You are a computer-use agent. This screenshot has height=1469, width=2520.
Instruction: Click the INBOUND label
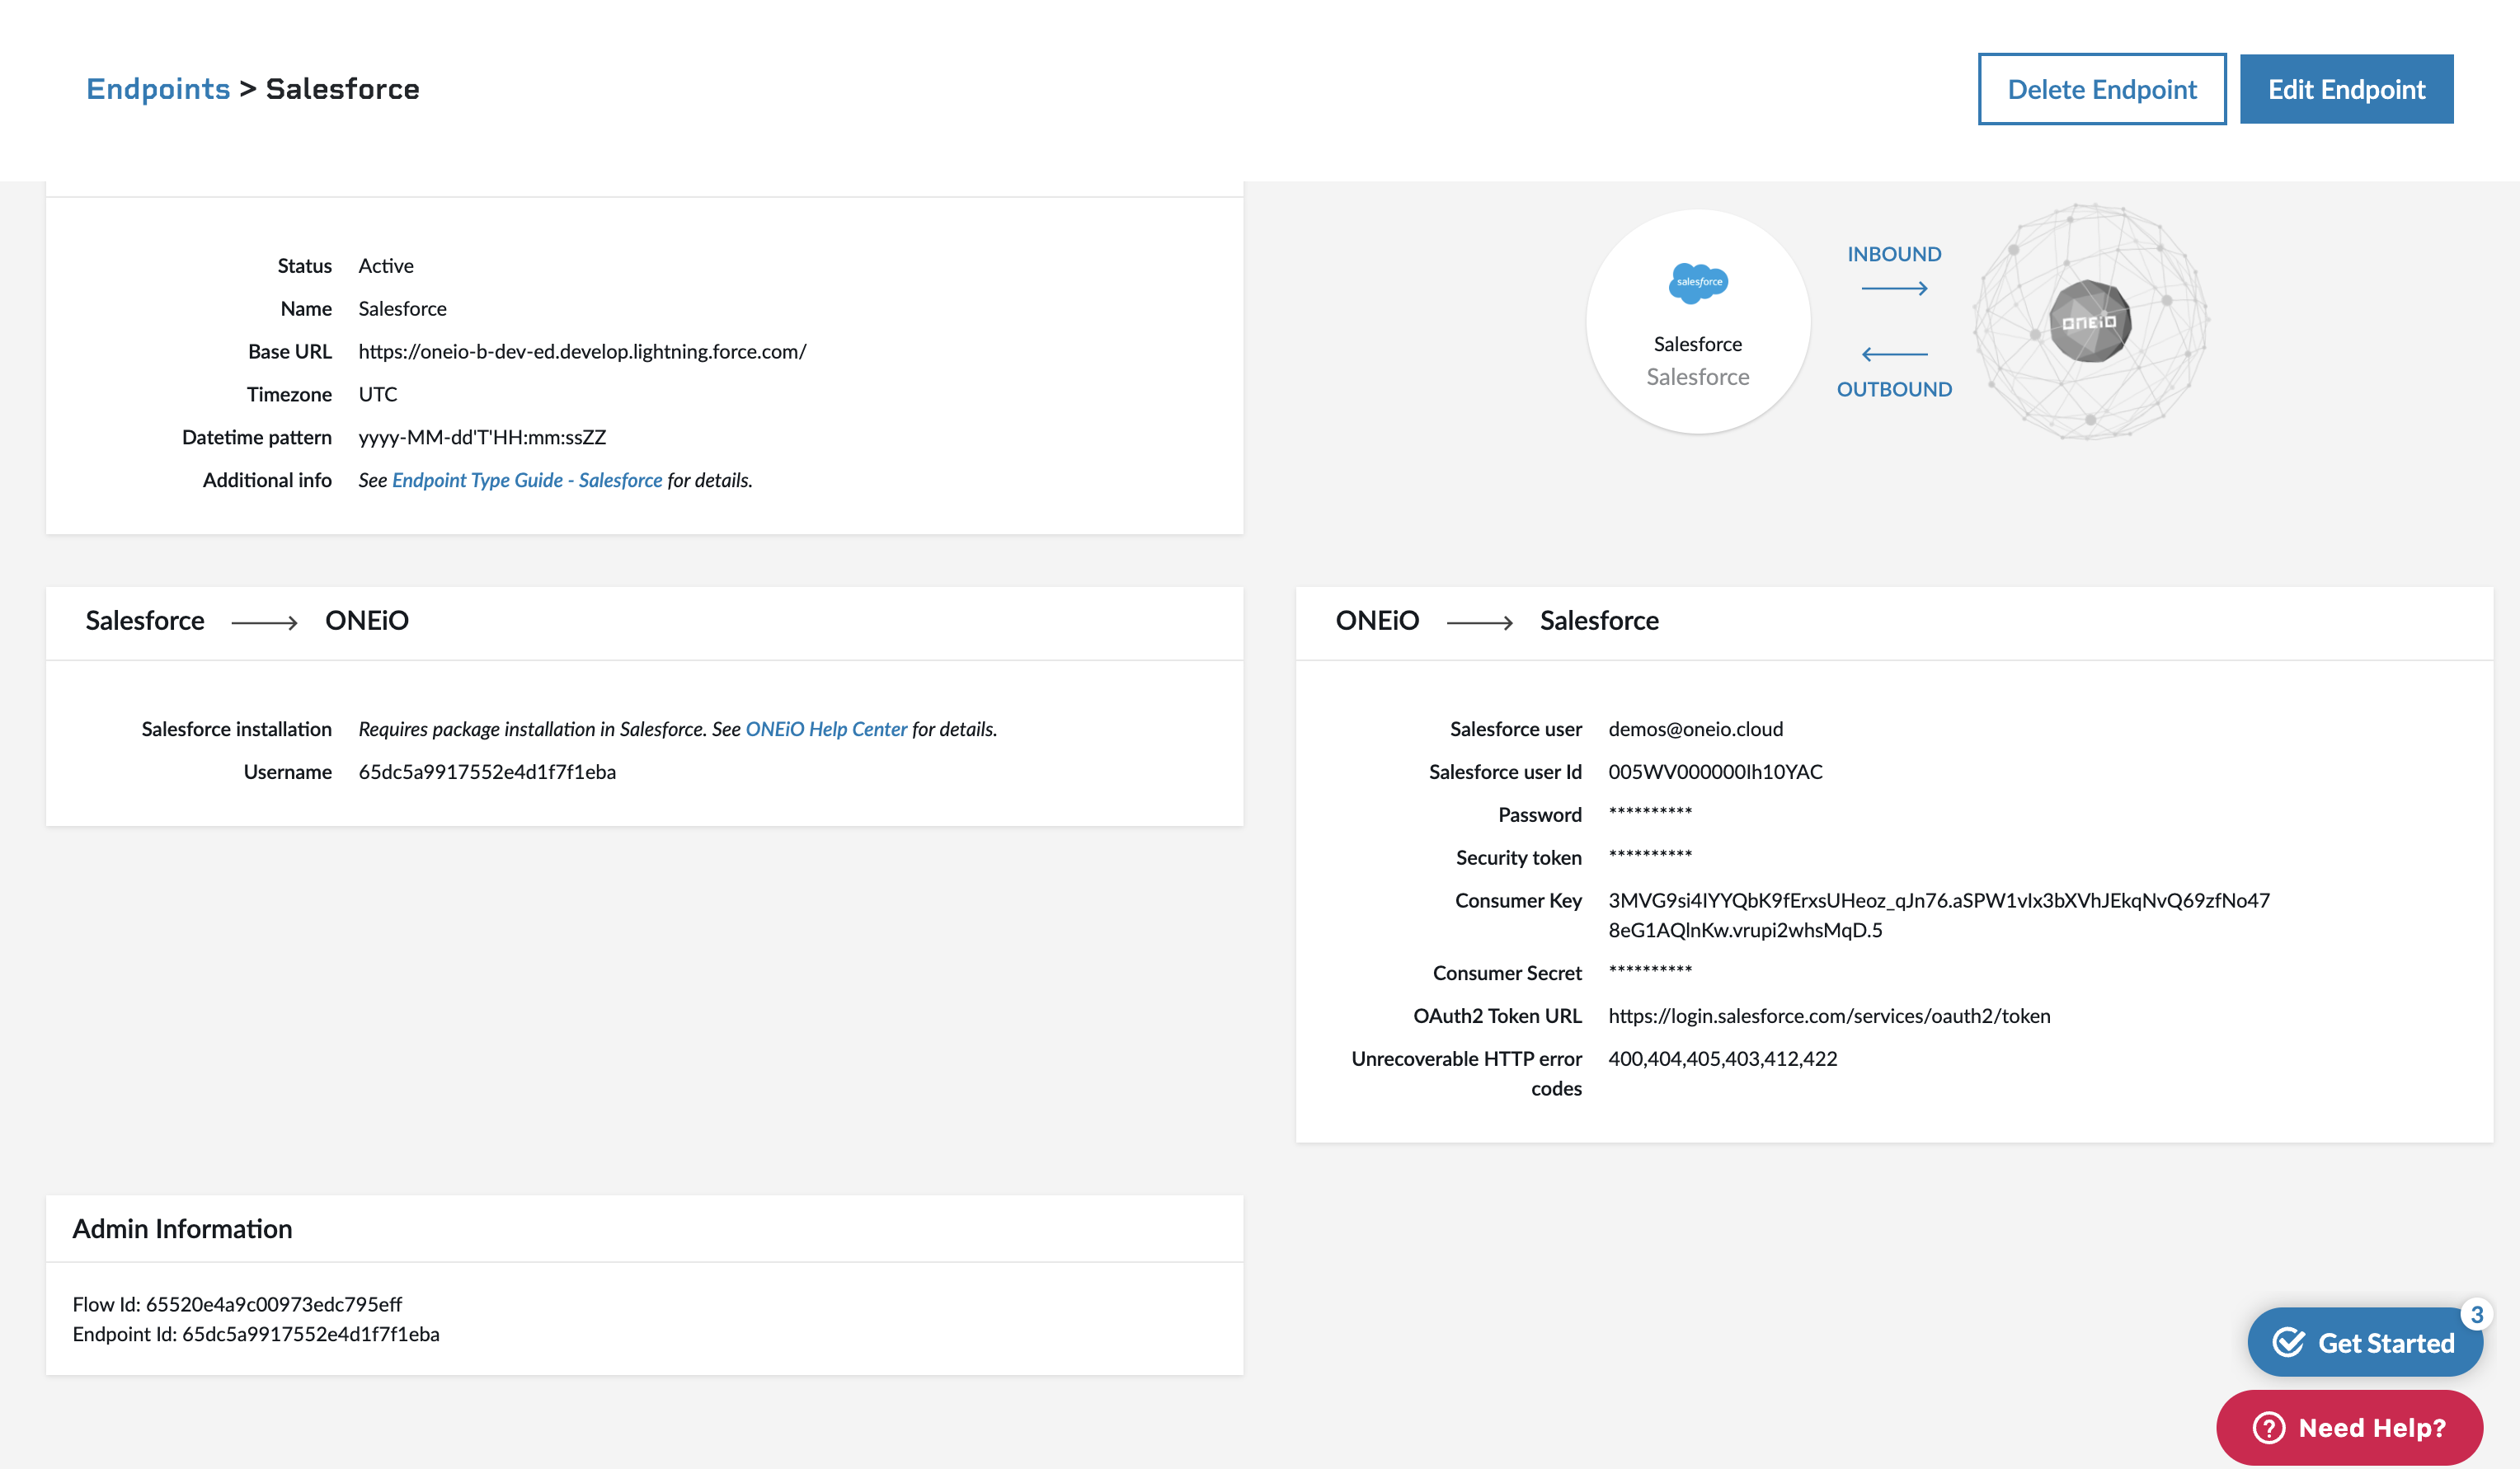[1894, 254]
